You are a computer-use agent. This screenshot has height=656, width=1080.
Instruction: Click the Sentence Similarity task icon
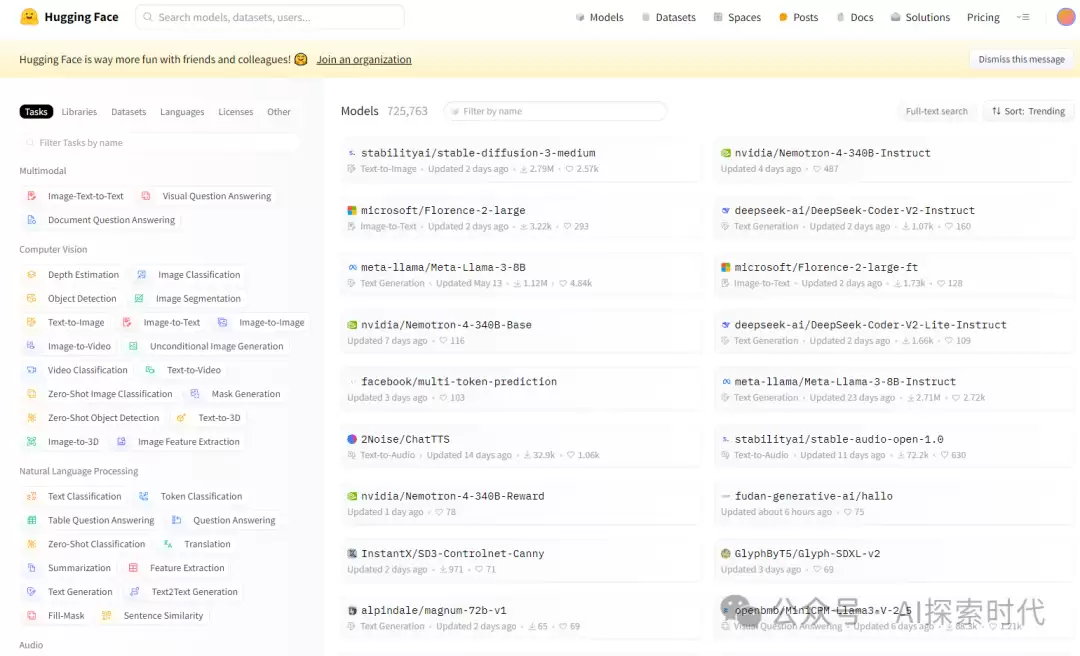pos(107,615)
